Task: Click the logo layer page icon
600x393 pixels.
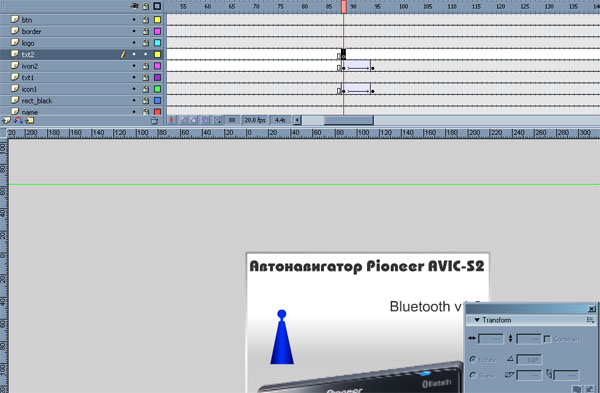Action: point(15,42)
